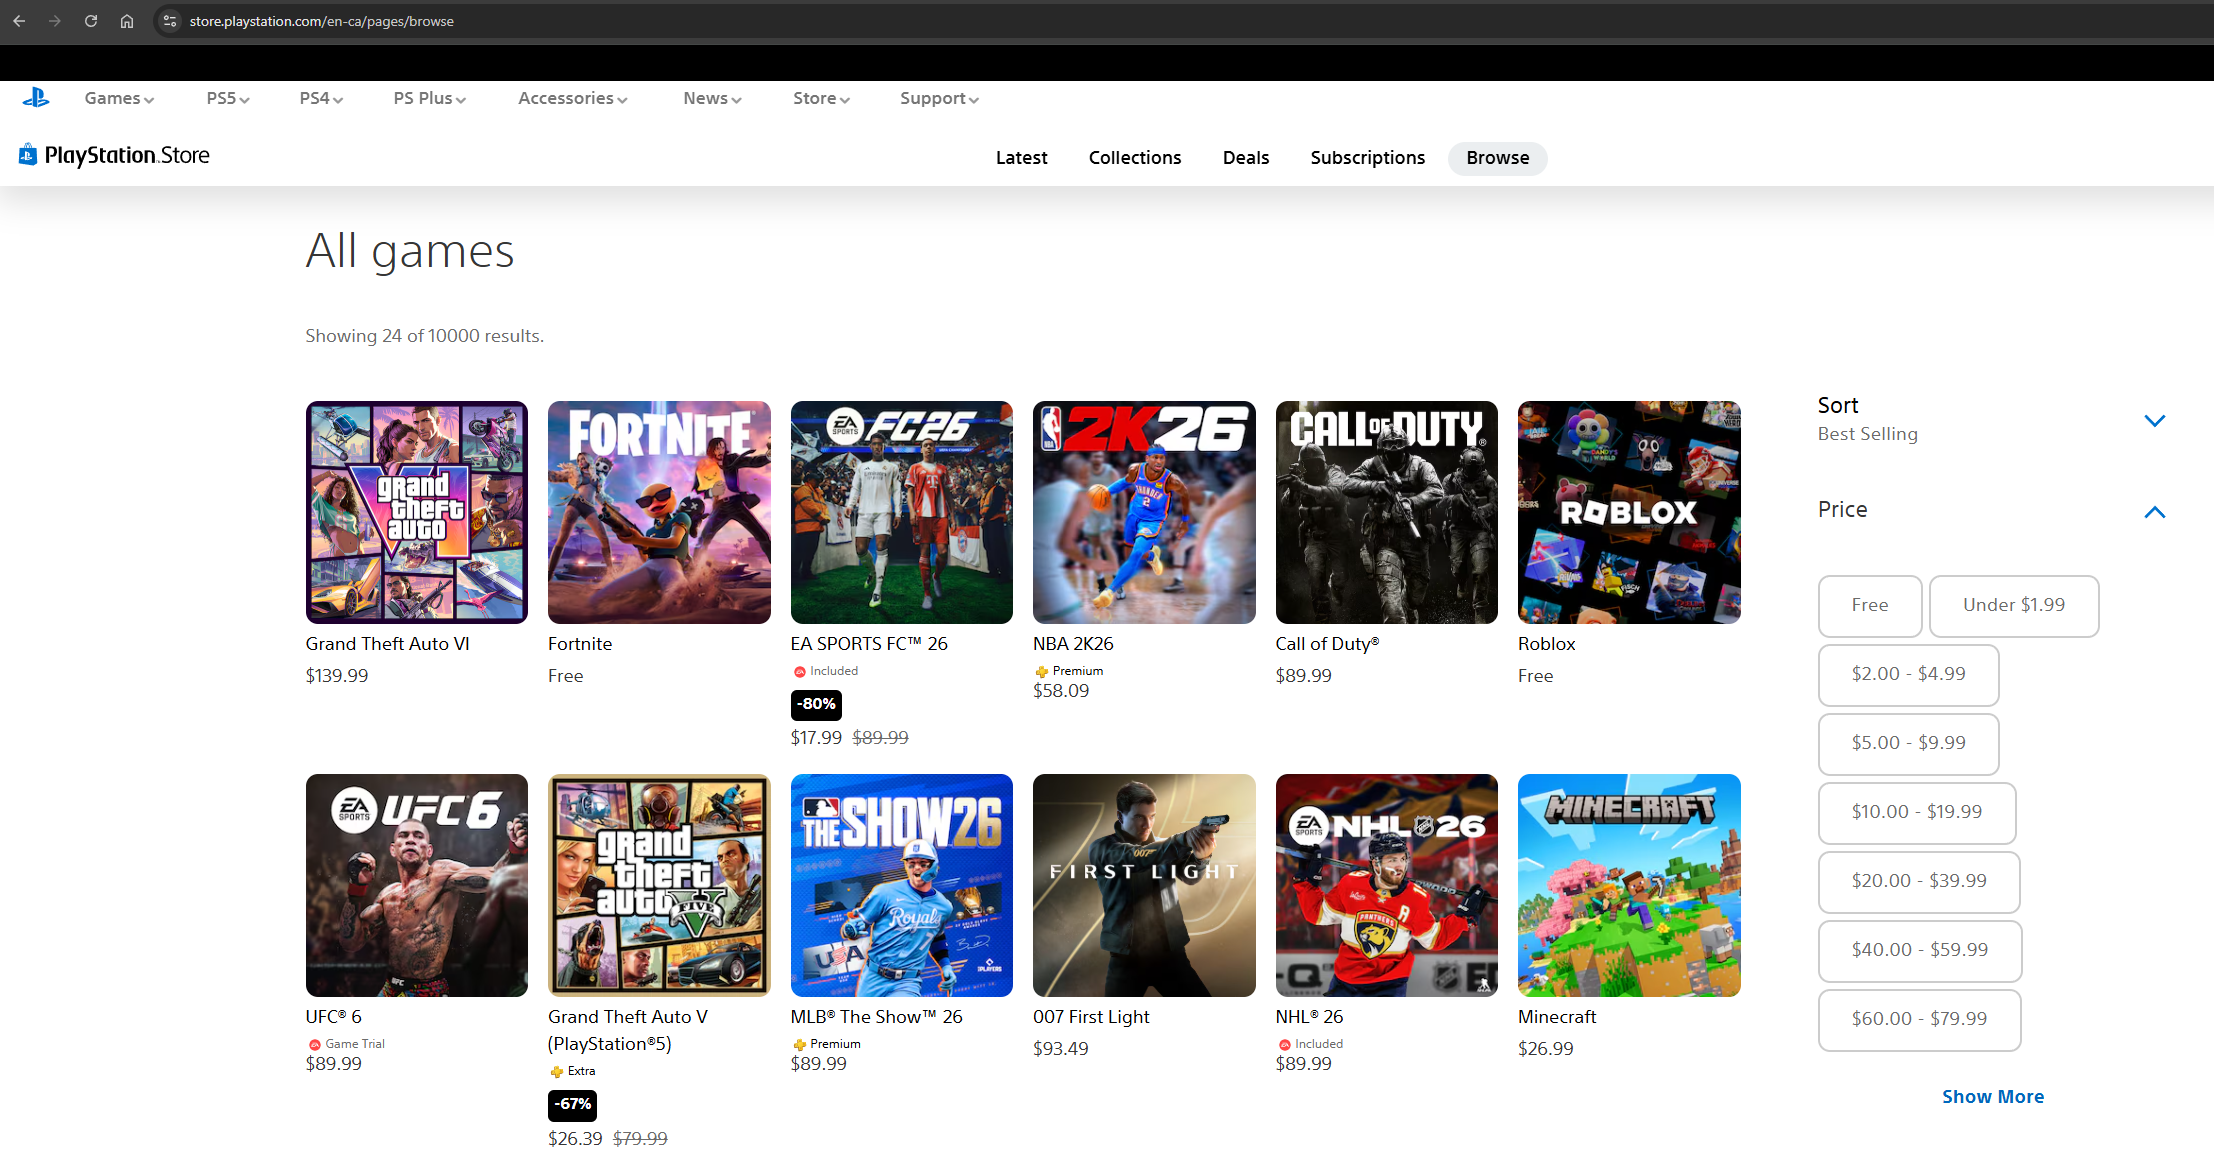Open the 007 First Light cover art
2214x1151 pixels.
click(x=1144, y=885)
